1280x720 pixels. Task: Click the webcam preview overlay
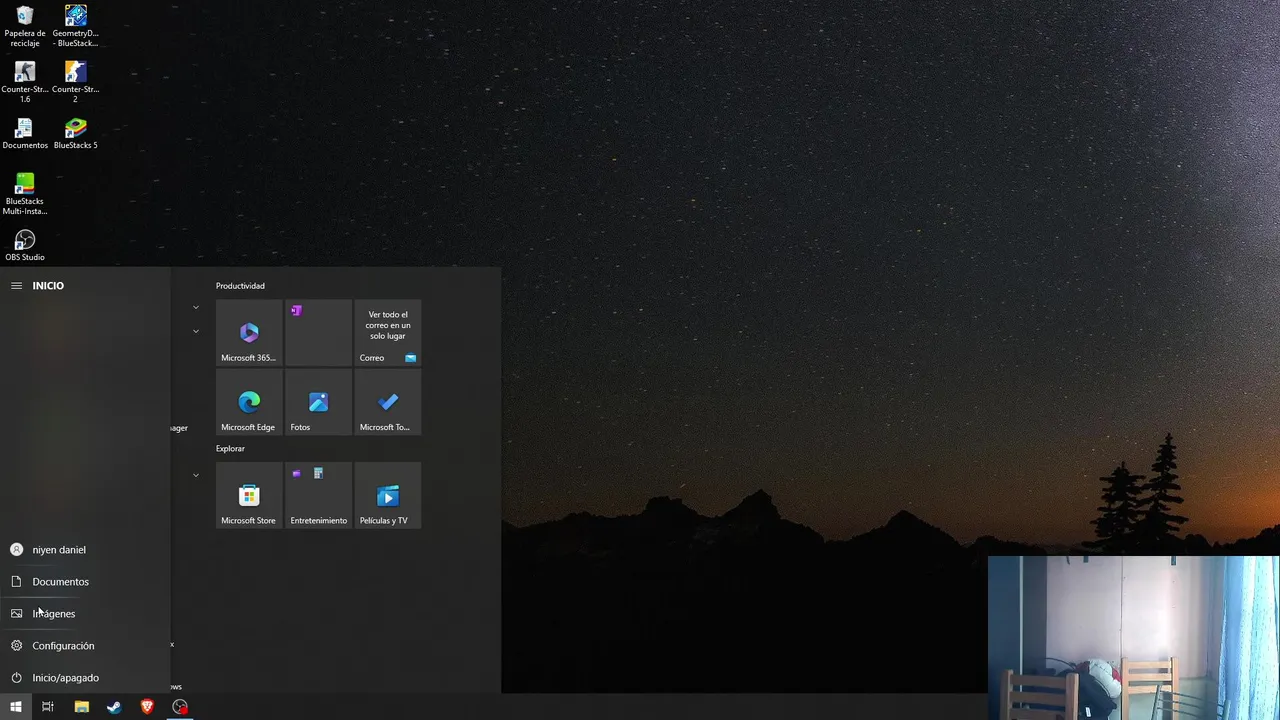point(1133,638)
